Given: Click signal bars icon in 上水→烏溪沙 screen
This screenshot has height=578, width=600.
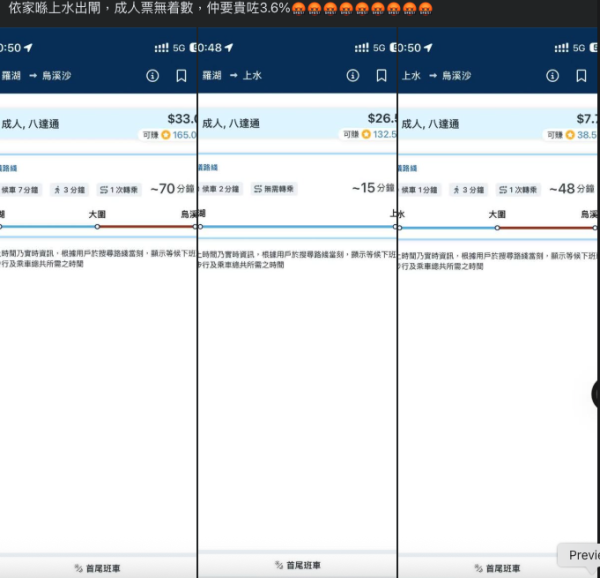Looking at the screenshot, I should [562, 48].
